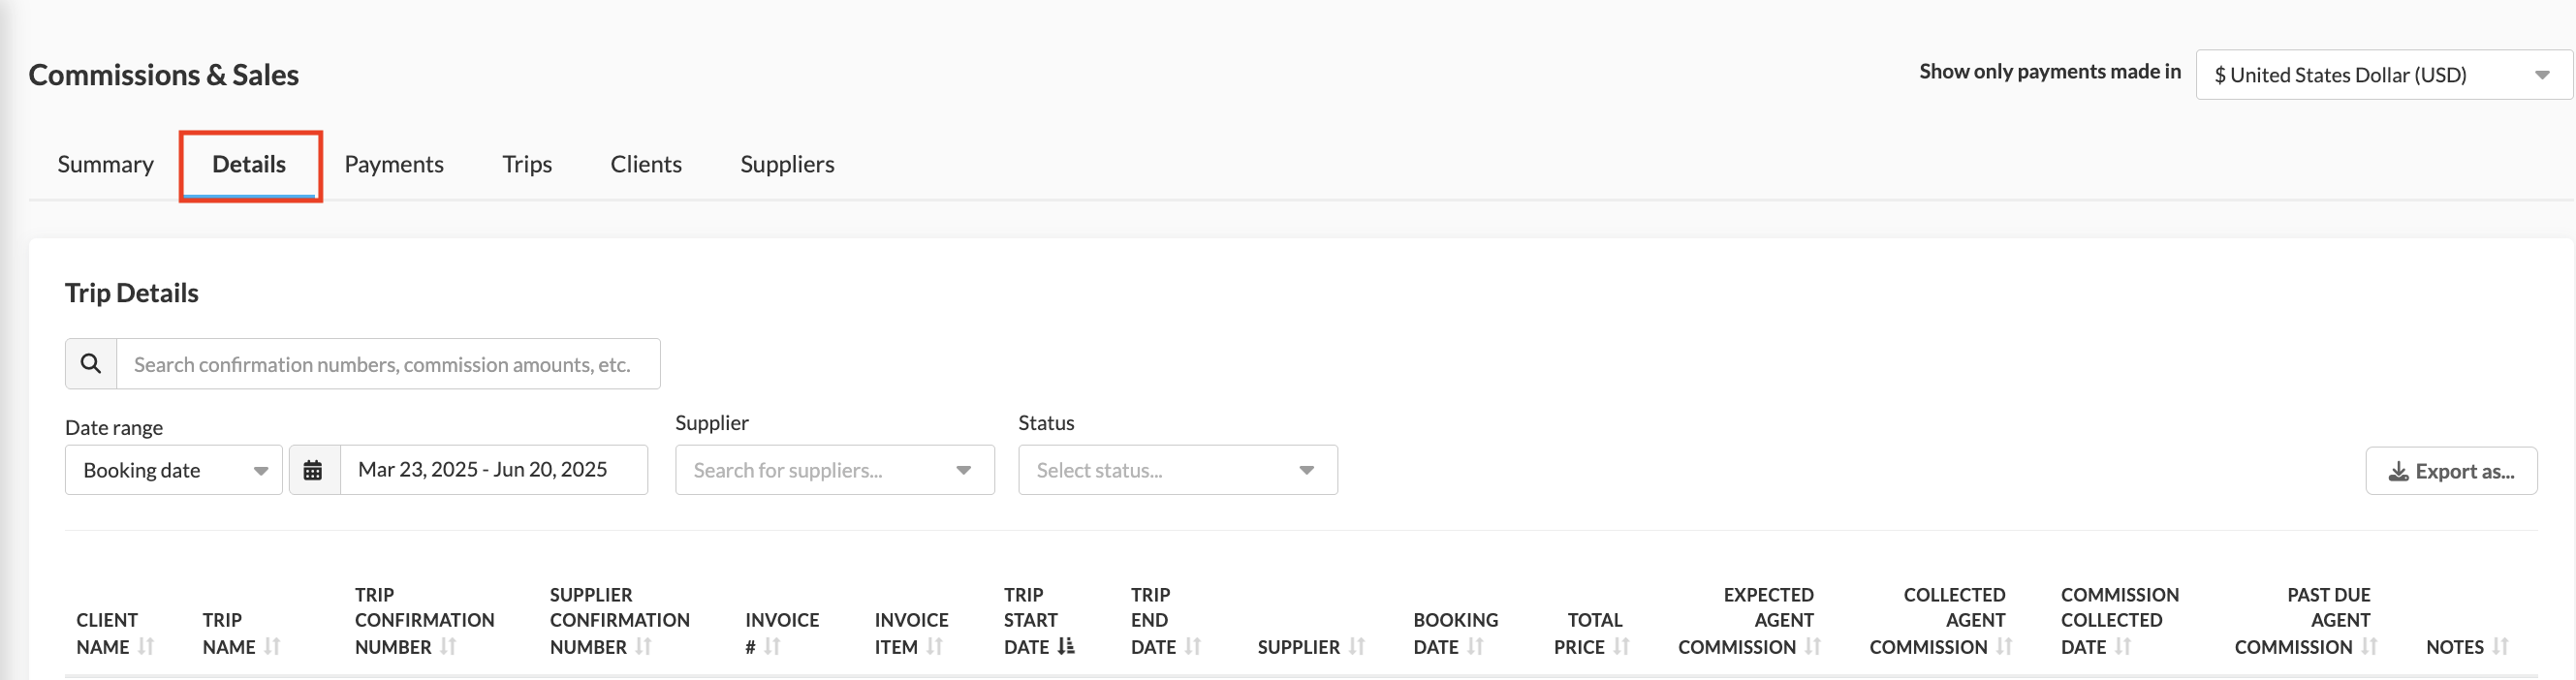
Task: Sort by Notes column icon
Action: [x=2500, y=647]
